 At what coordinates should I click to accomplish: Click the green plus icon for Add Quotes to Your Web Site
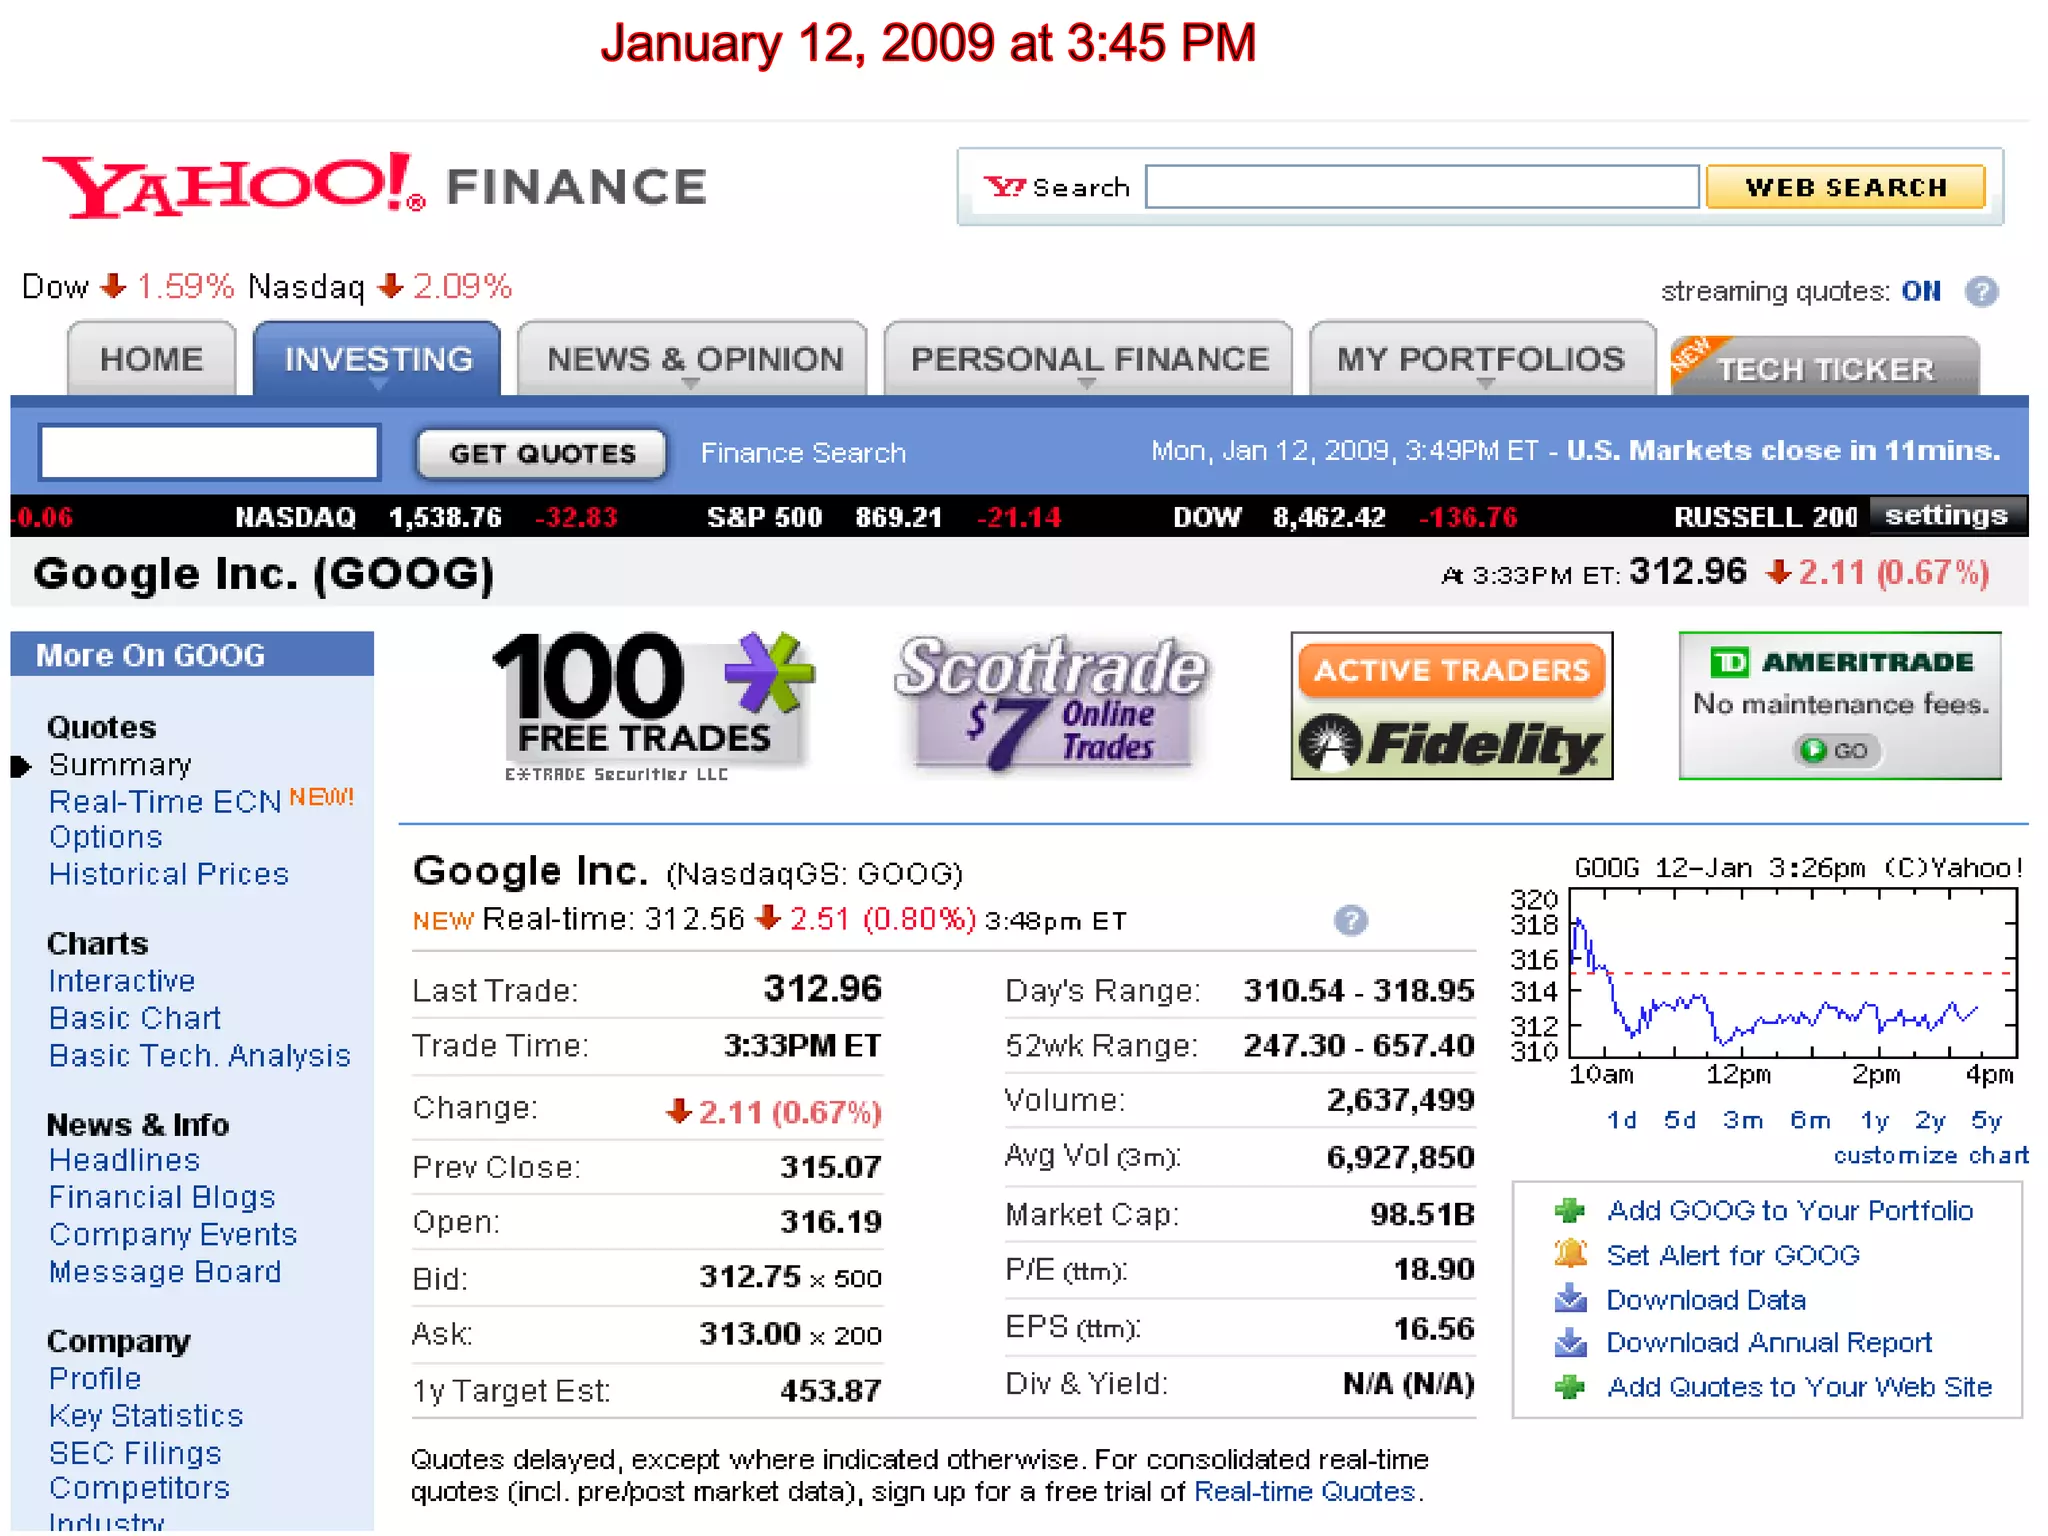pyautogui.click(x=1570, y=1387)
